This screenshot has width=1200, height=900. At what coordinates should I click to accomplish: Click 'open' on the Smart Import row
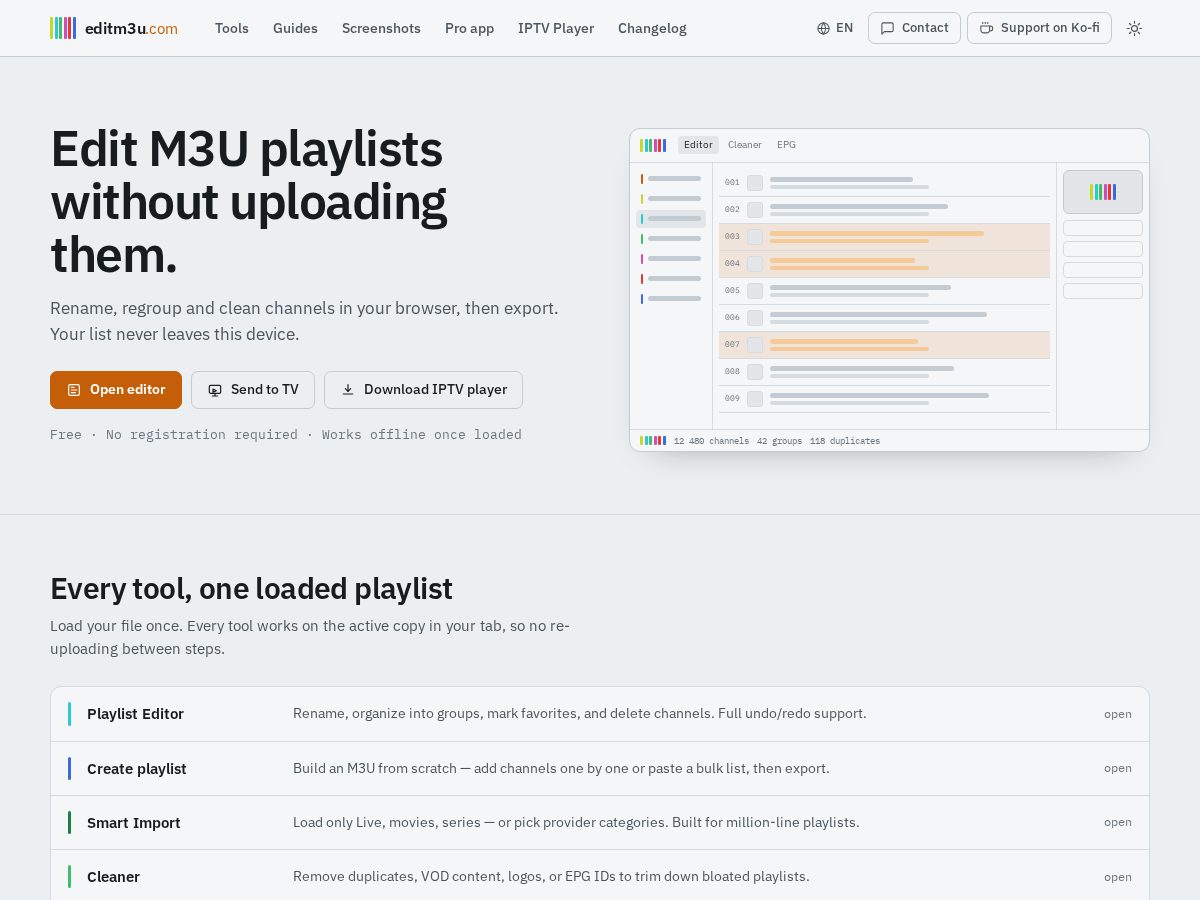(x=1118, y=822)
